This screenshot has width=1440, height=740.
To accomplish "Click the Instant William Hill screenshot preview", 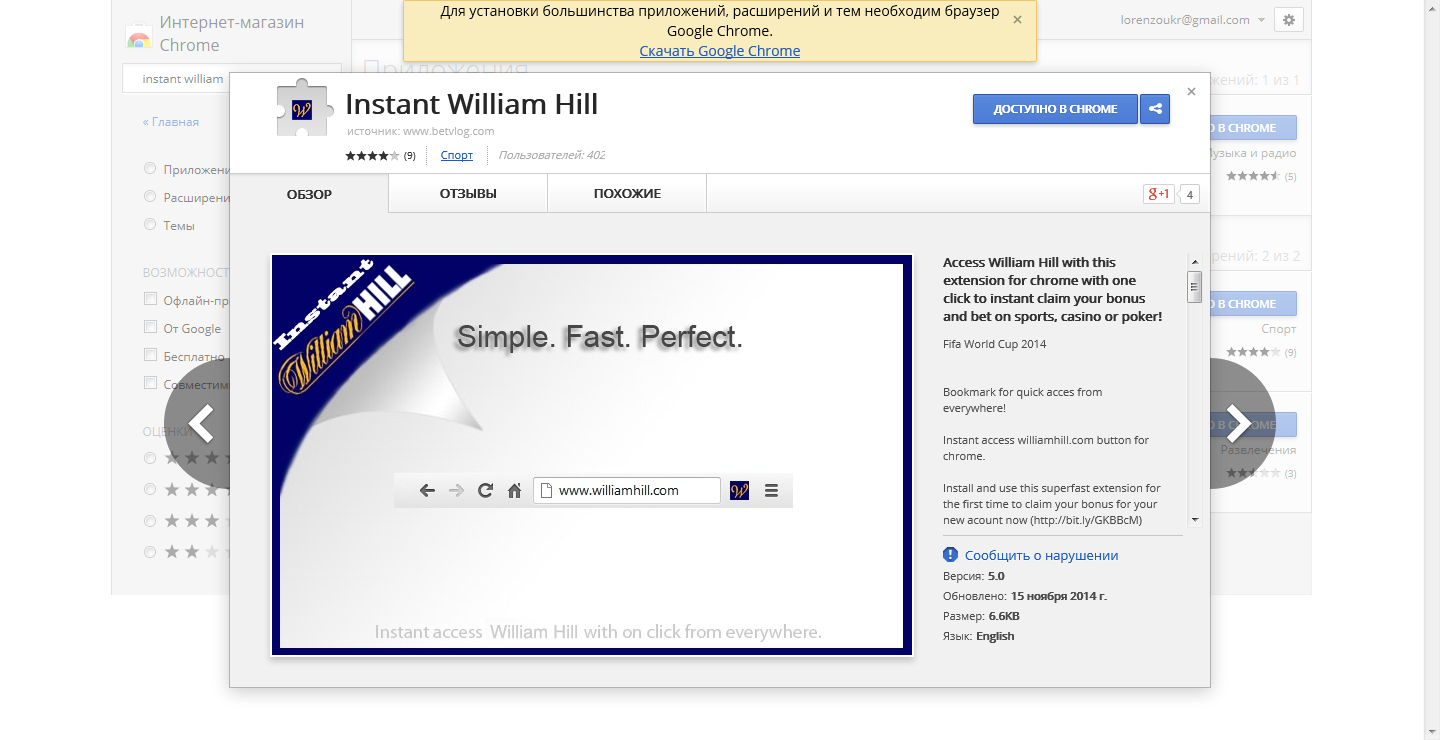I will point(592,455).
